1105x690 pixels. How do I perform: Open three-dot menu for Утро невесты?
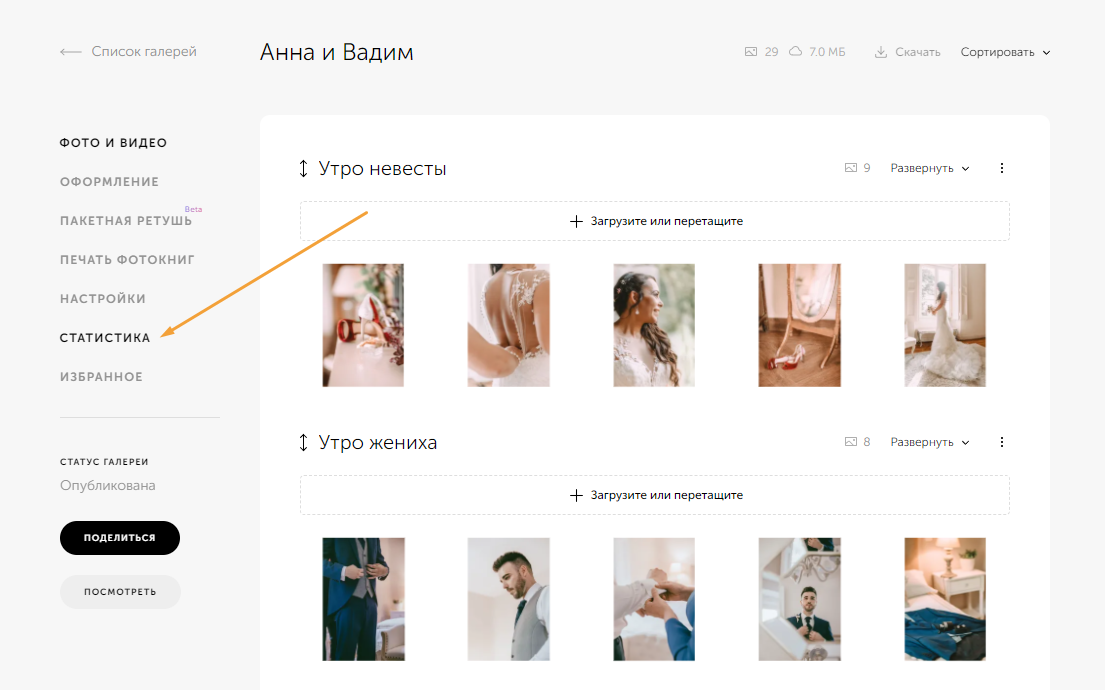(x=1002, y=168)
